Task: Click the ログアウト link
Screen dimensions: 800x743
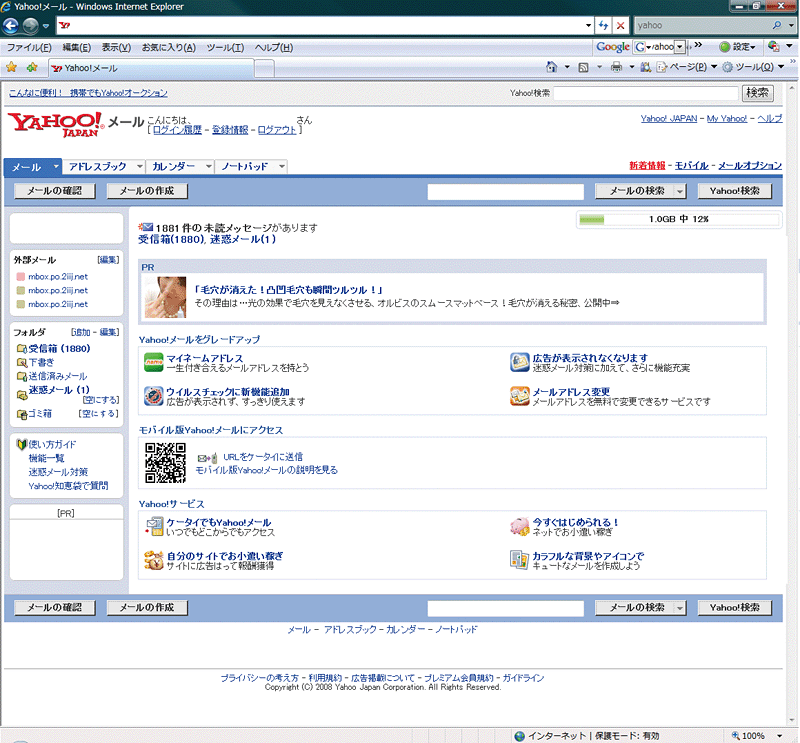Action: [277, 130]
